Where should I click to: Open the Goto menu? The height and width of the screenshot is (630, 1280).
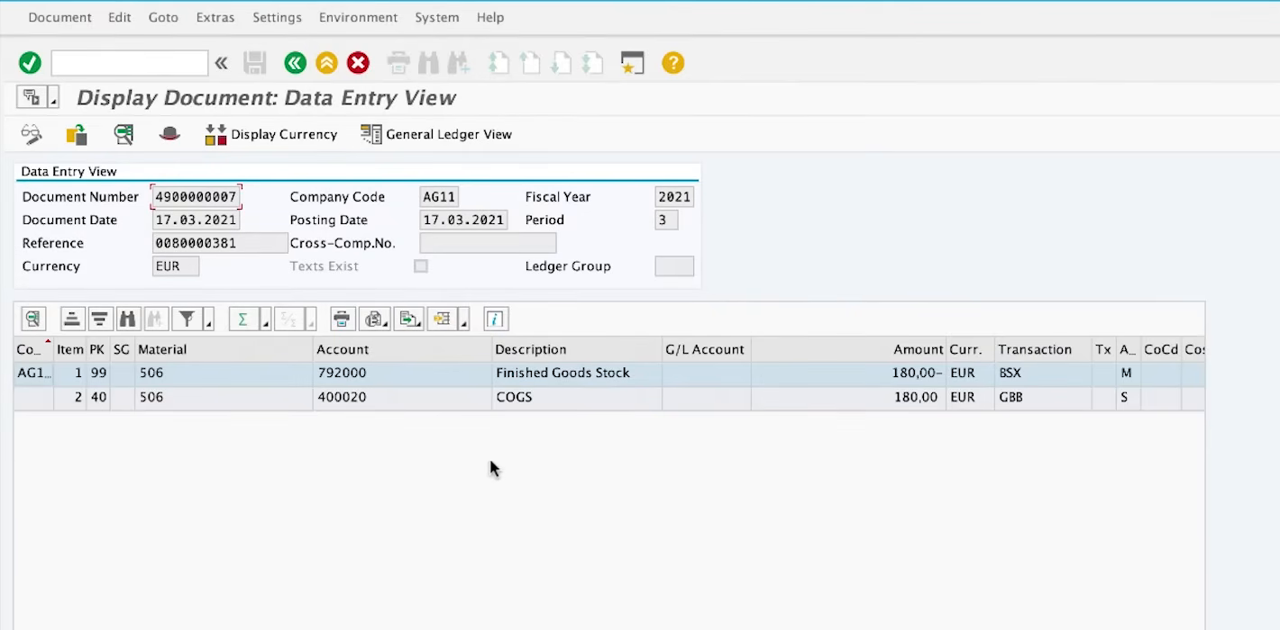click(163, 17)
